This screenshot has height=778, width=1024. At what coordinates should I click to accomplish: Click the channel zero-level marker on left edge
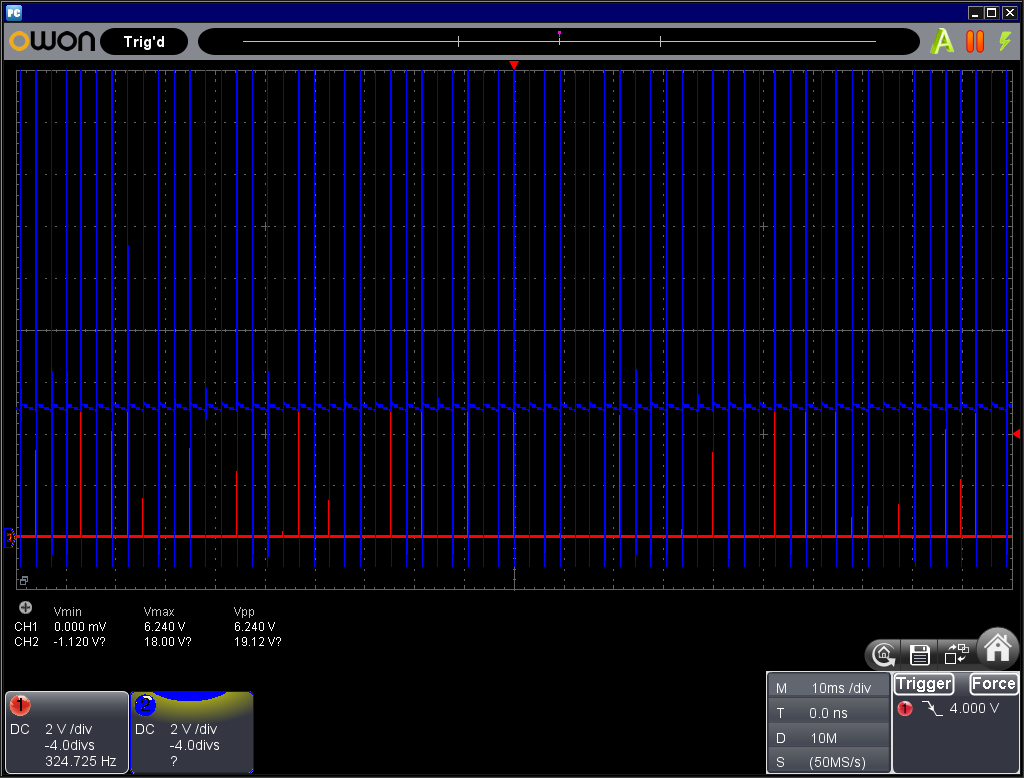pos(9,538)
